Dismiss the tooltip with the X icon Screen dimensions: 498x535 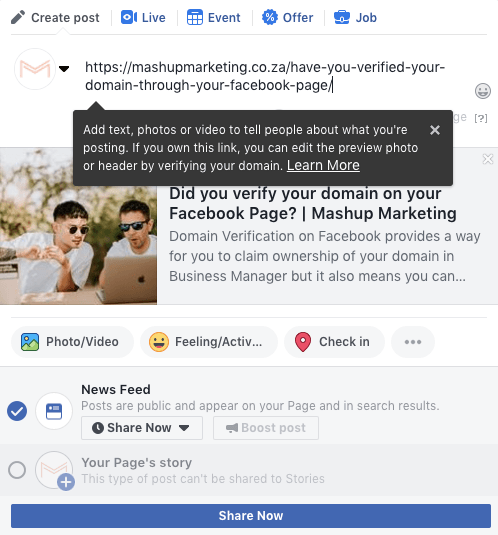(x=435, y=130)
